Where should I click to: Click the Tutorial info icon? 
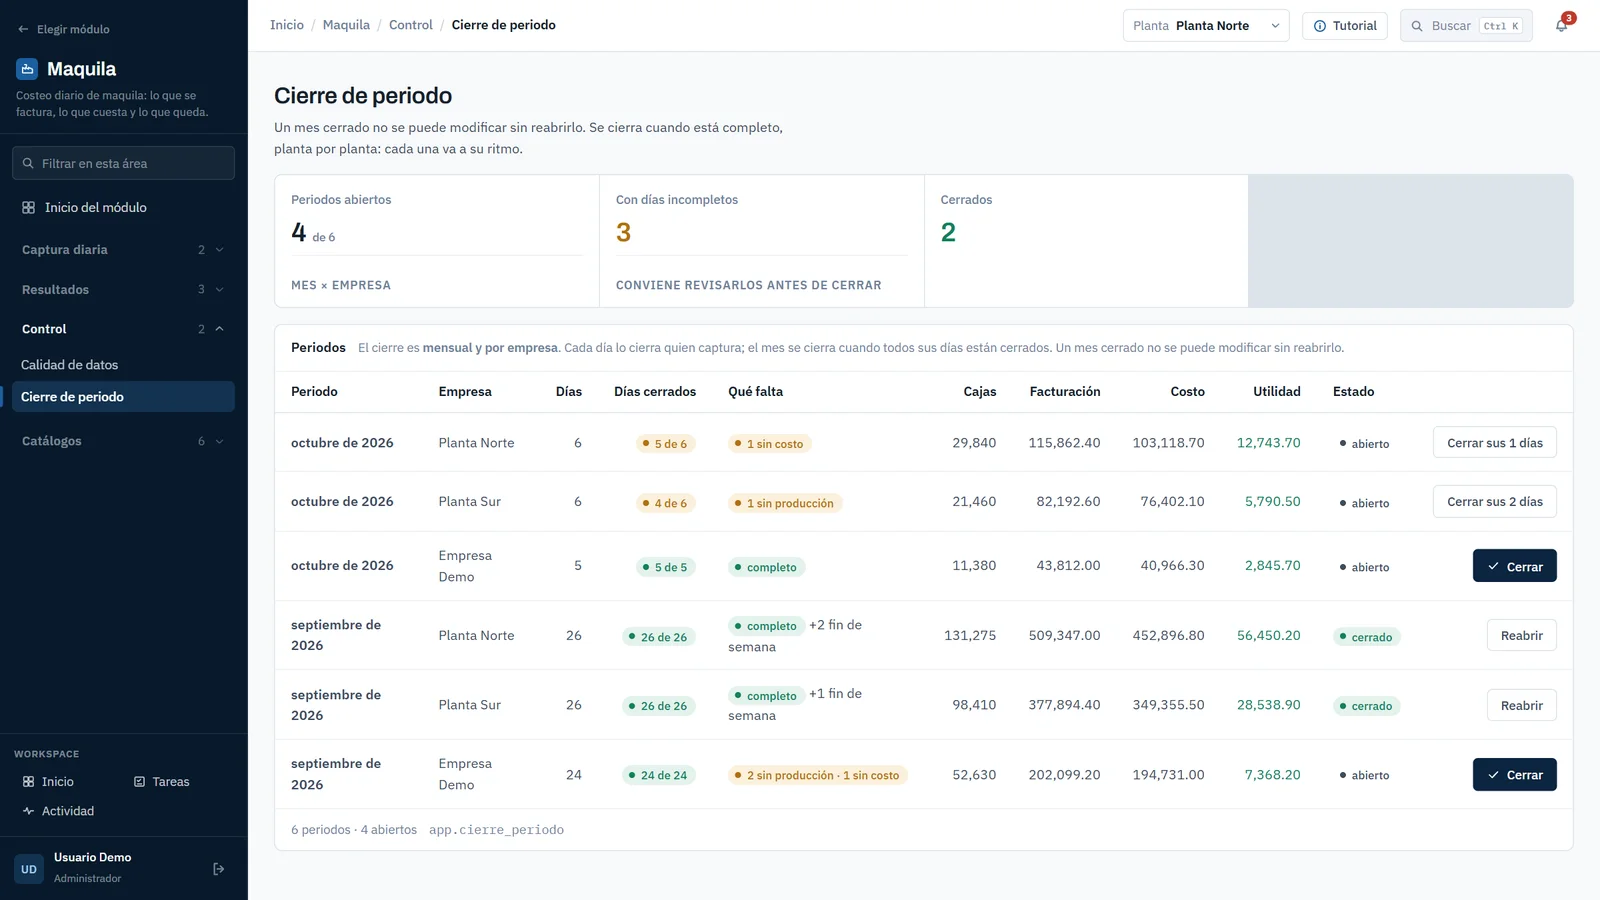[x=1320, y=26]
